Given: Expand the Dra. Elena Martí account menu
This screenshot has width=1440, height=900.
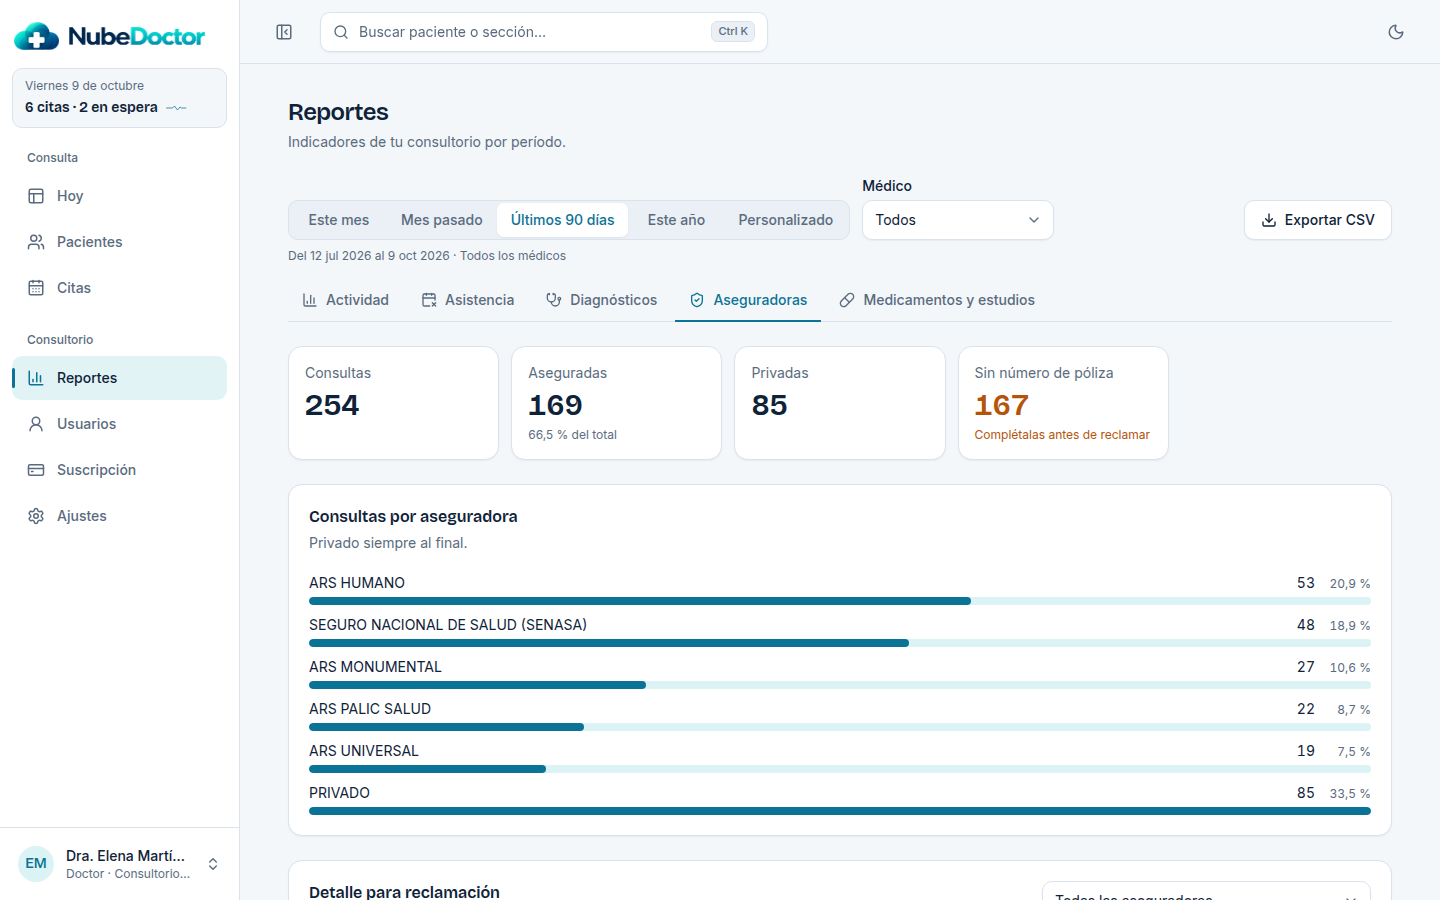Looking at the screenshot, I should pyautogui.click(x=120, y=864).
